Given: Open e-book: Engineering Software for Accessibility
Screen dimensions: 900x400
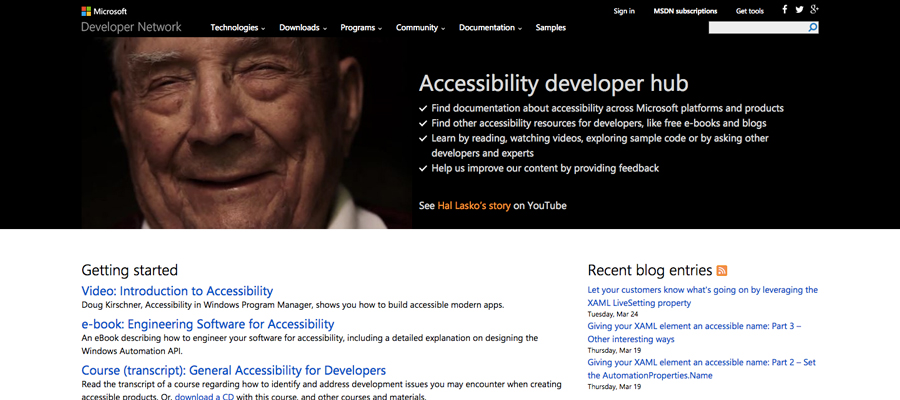Looking at the screenshot, I should [x=208, y=324].
